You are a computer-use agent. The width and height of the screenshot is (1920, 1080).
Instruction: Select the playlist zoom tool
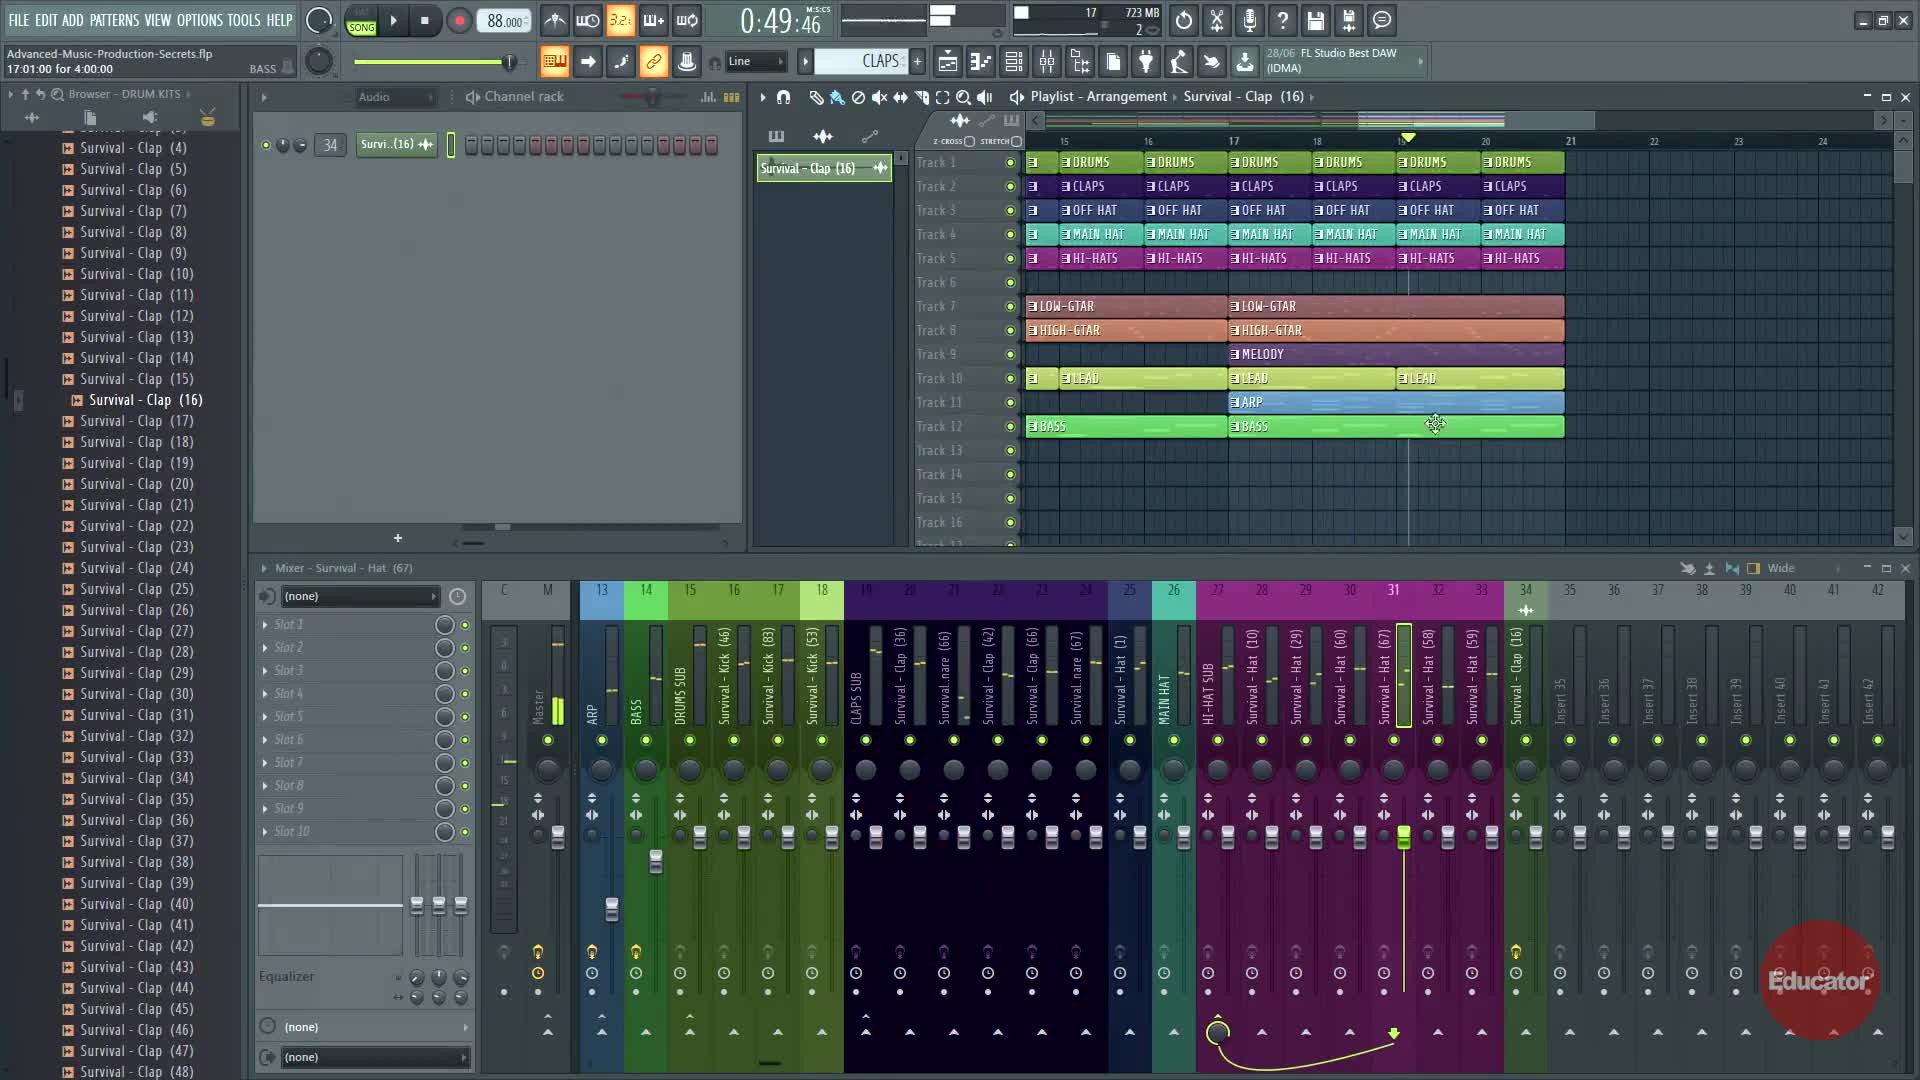coord(963,97)
